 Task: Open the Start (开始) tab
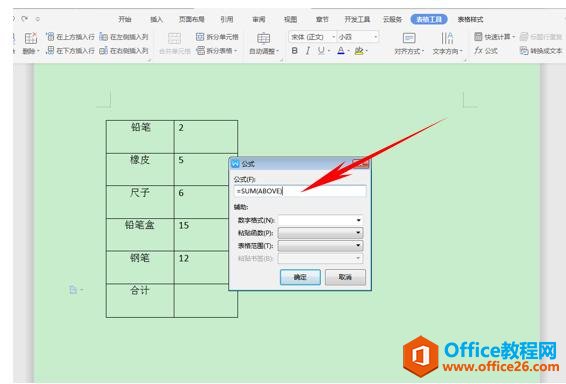point(125,19)
